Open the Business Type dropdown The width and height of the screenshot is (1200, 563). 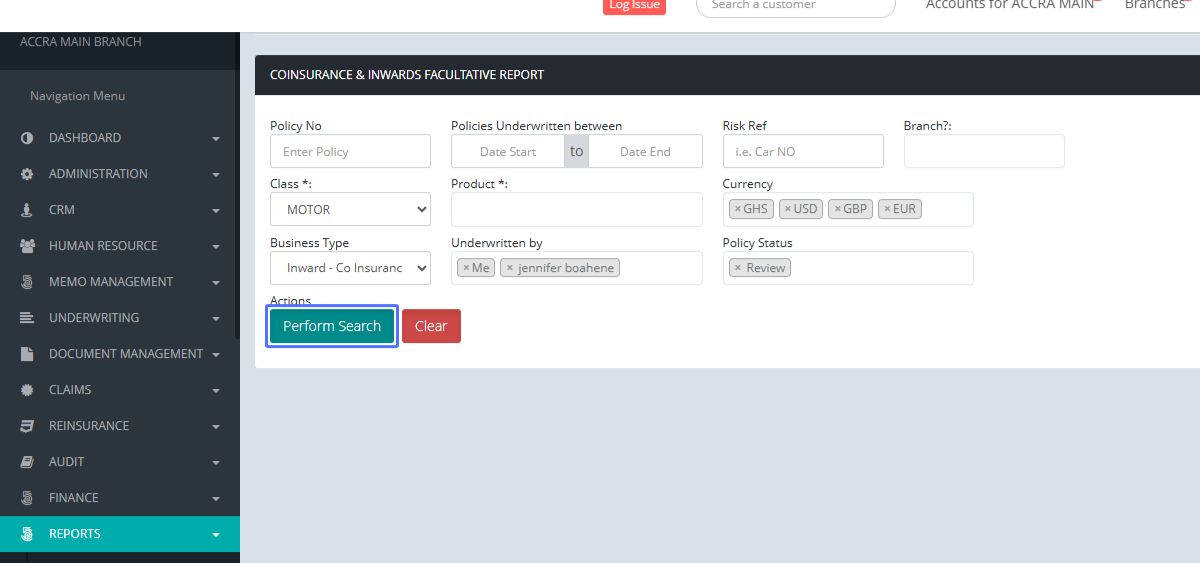pos(350,268)
